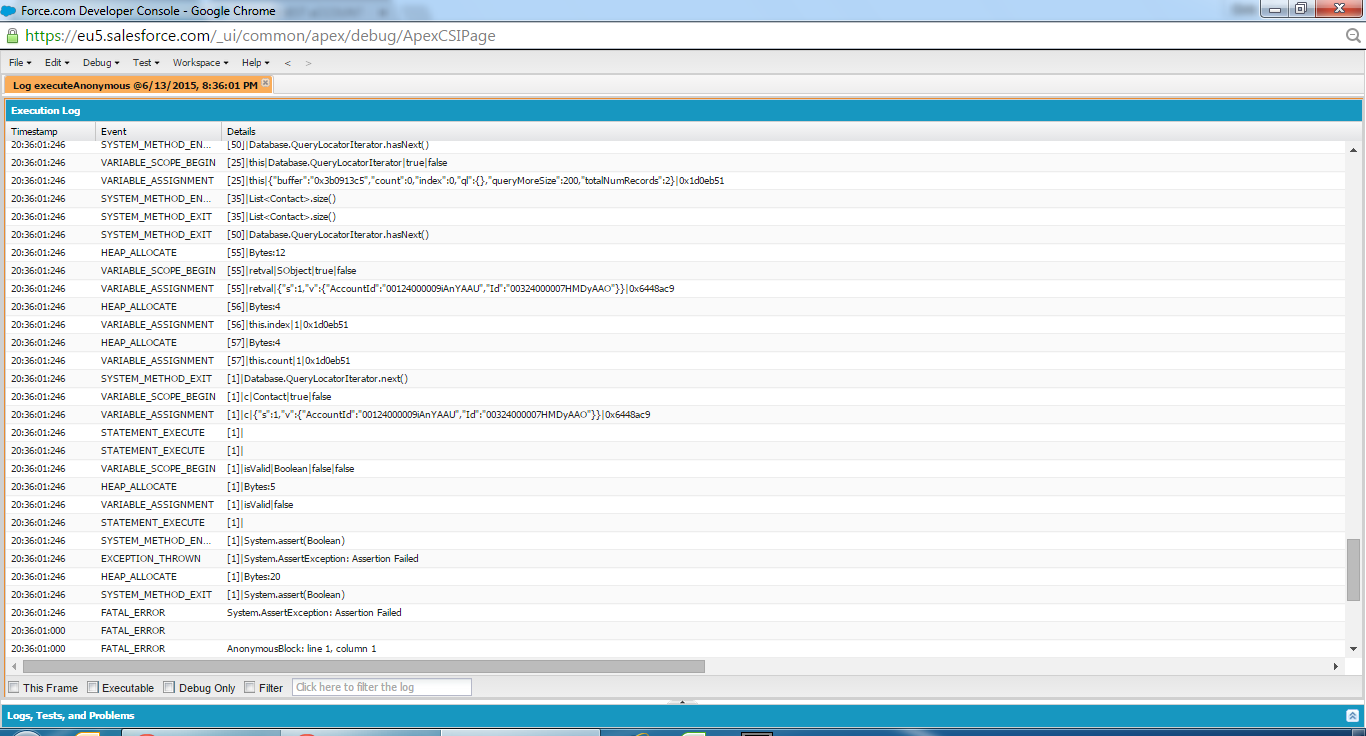
Task: Click the vertical scrollbar thumb in the log
Action: [1354, 569]
